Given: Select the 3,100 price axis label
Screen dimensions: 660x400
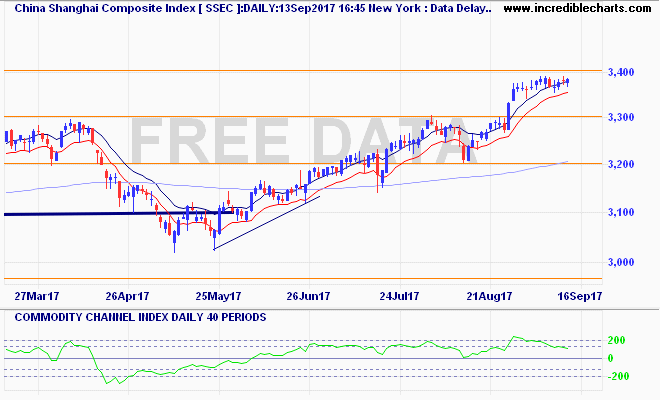Looking at the screenshot, I should [x=621, y=212].
